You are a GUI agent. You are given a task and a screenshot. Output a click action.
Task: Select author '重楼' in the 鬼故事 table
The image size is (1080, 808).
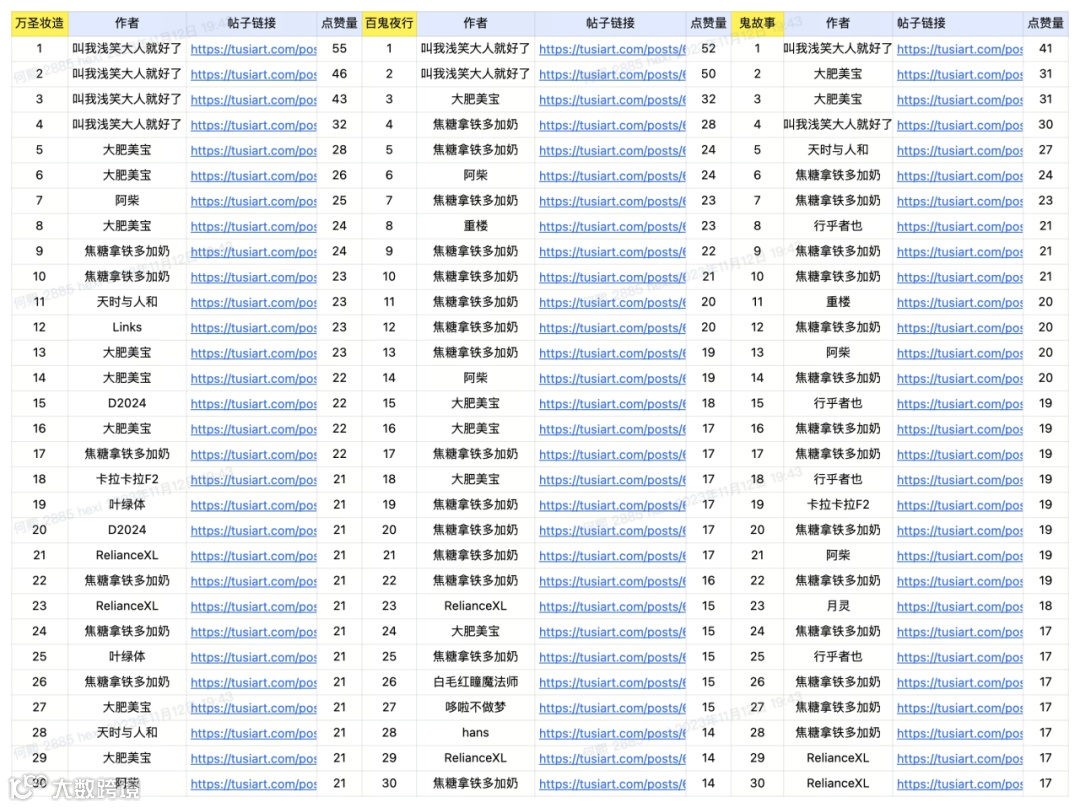[838, 302]
